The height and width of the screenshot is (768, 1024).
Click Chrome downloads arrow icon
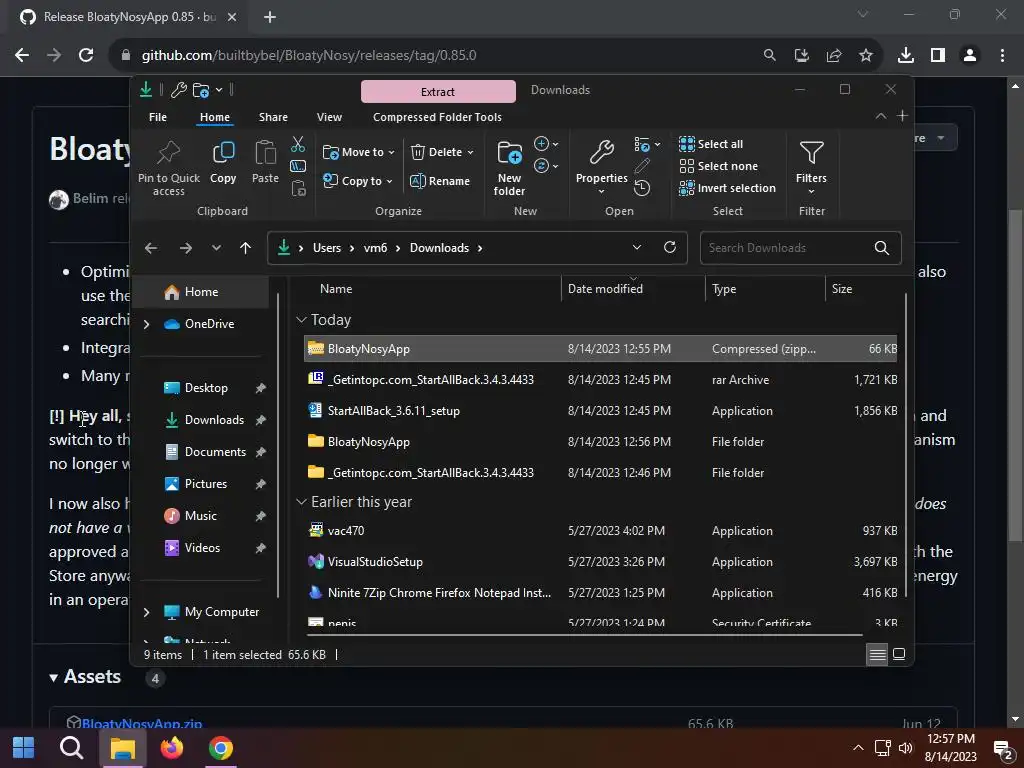pos(906,55)
